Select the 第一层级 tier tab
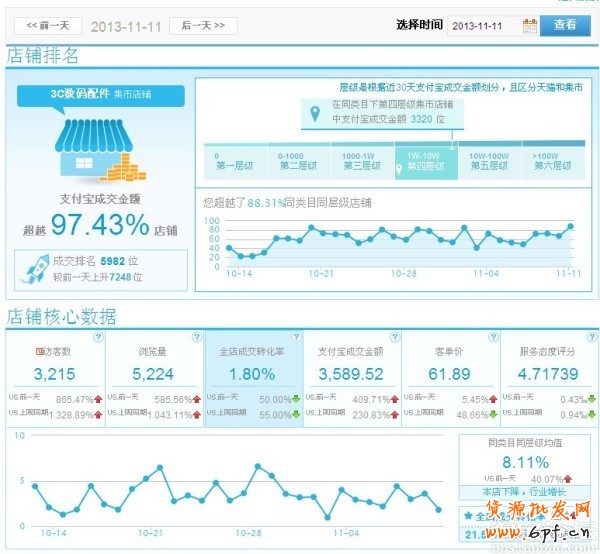The height and width of the screenshot is (554, 600). point(232,161)
